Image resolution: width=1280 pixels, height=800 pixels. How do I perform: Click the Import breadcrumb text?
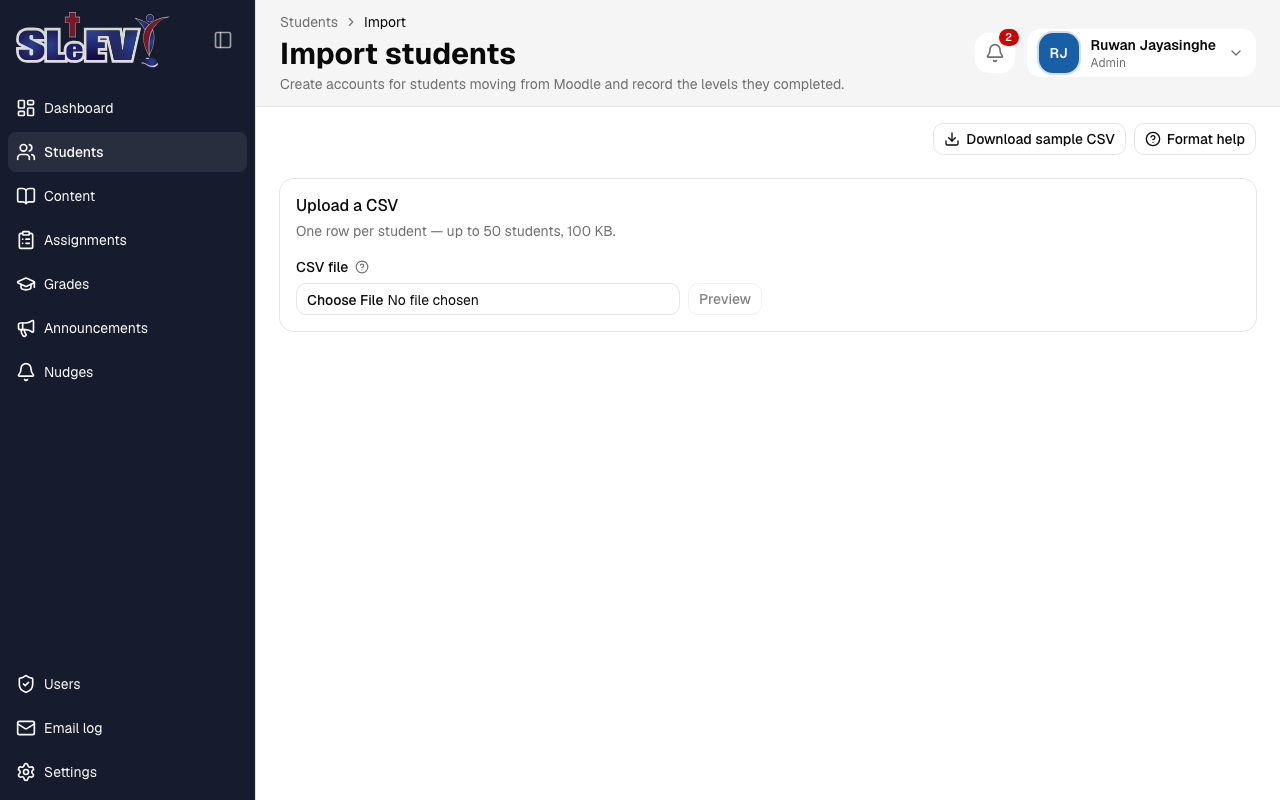[x=385, y=22]
